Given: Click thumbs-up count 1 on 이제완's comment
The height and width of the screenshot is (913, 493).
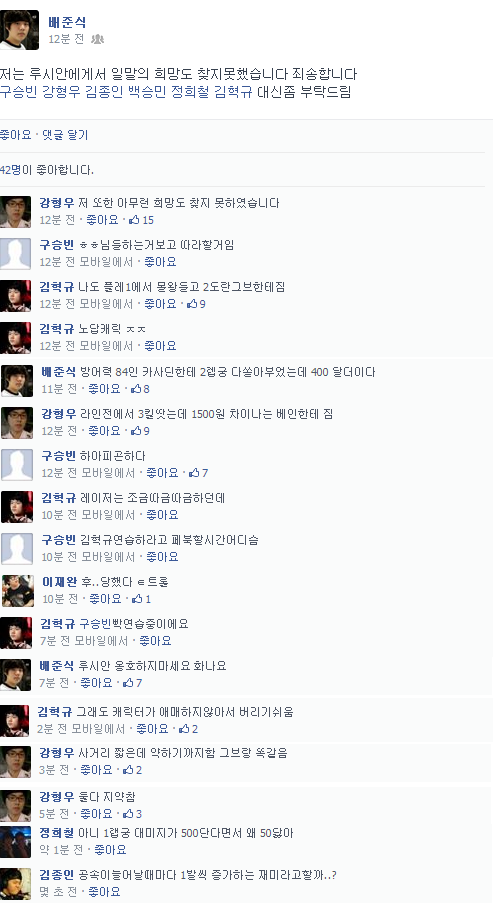Looking at the screenshot, I should (x=141, y=599).
